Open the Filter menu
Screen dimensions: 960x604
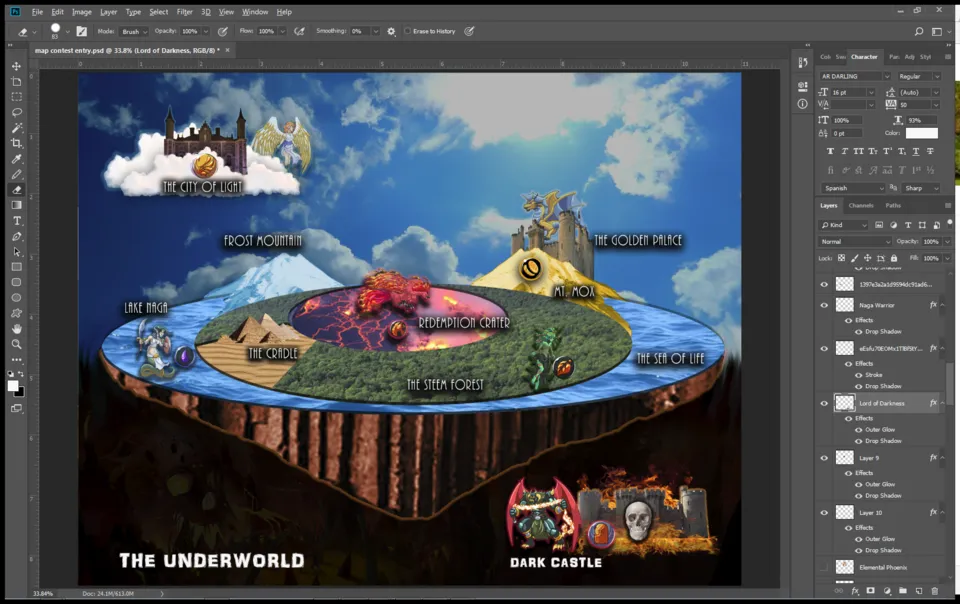(x=184, y=12)
